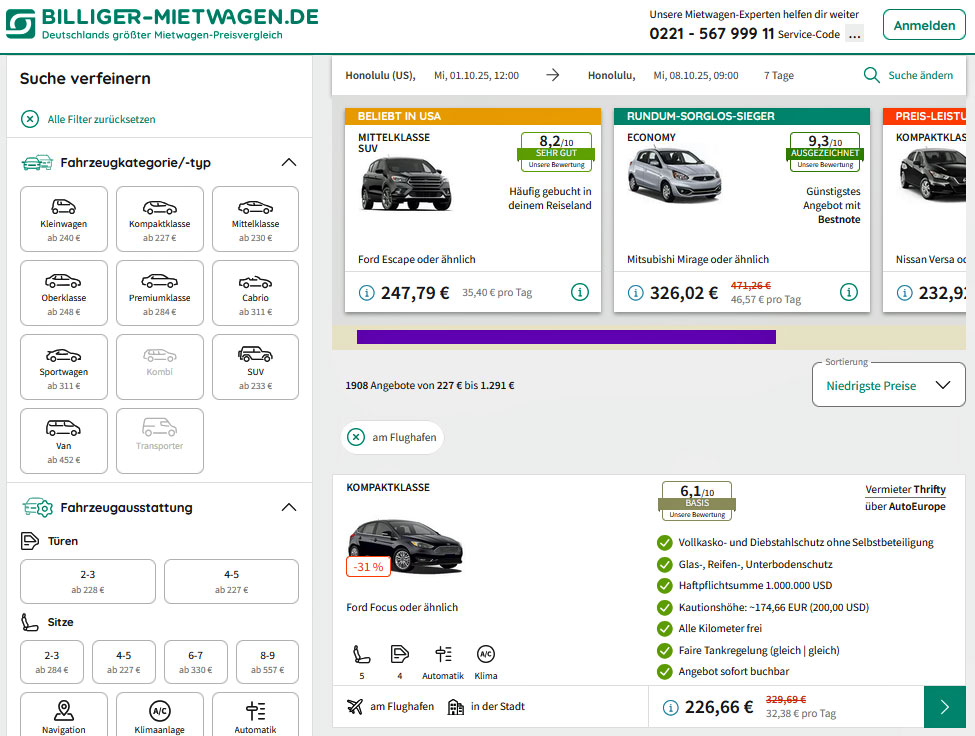Click the Automatik gearbox filter icon

point(256,711)
